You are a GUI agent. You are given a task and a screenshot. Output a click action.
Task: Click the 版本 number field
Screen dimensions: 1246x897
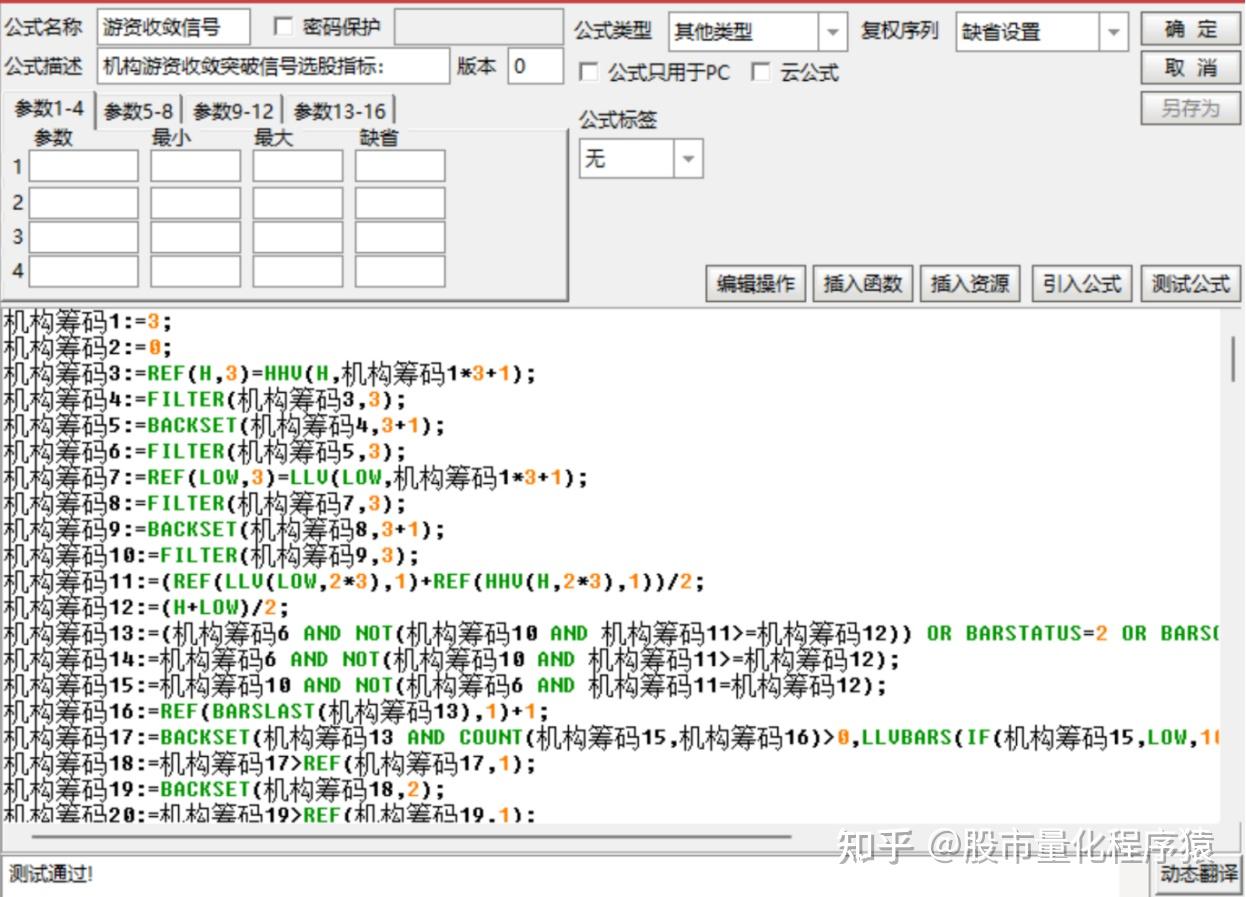(x=535, y=66)
